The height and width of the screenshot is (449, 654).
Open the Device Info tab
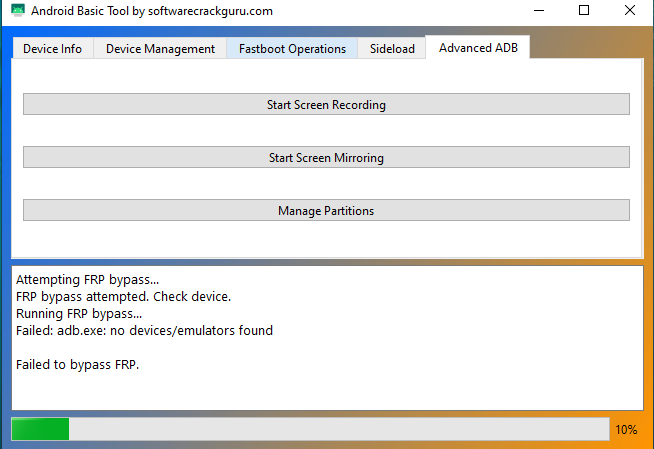pos(53,48)
